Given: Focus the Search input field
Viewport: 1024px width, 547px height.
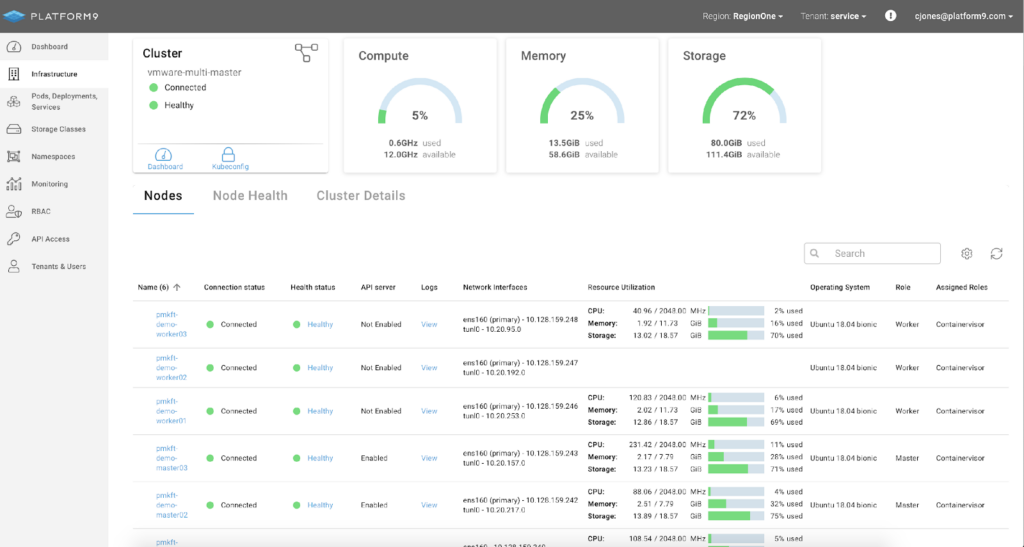Looking at the screenshot, I should 872,253.
